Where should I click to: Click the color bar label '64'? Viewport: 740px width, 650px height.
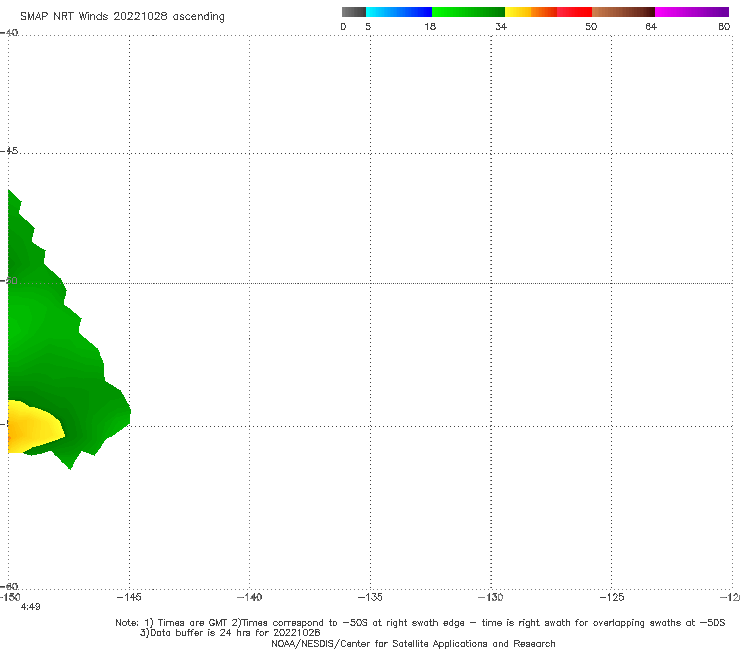tap(651, 26)
